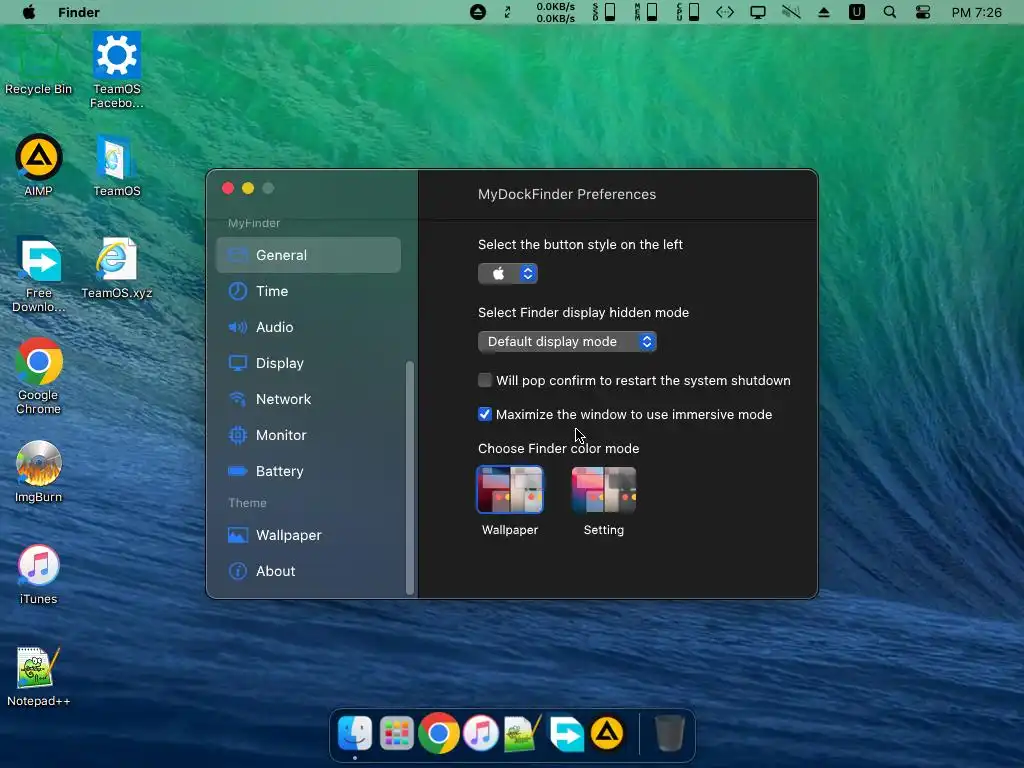Select Notepad++ desktop icon
1024x768 pixels.
coord(39,677)
